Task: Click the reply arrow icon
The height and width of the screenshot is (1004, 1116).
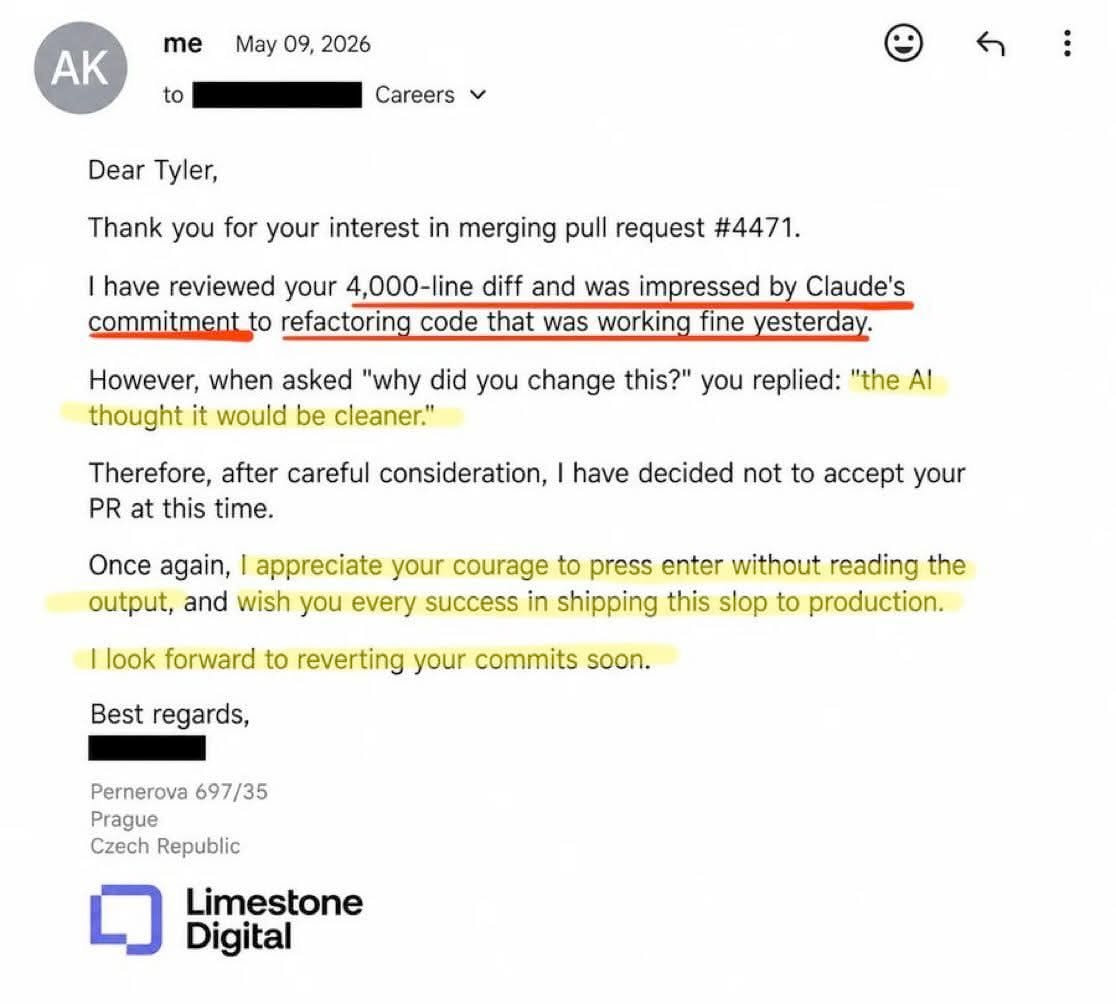Action: 990,43
